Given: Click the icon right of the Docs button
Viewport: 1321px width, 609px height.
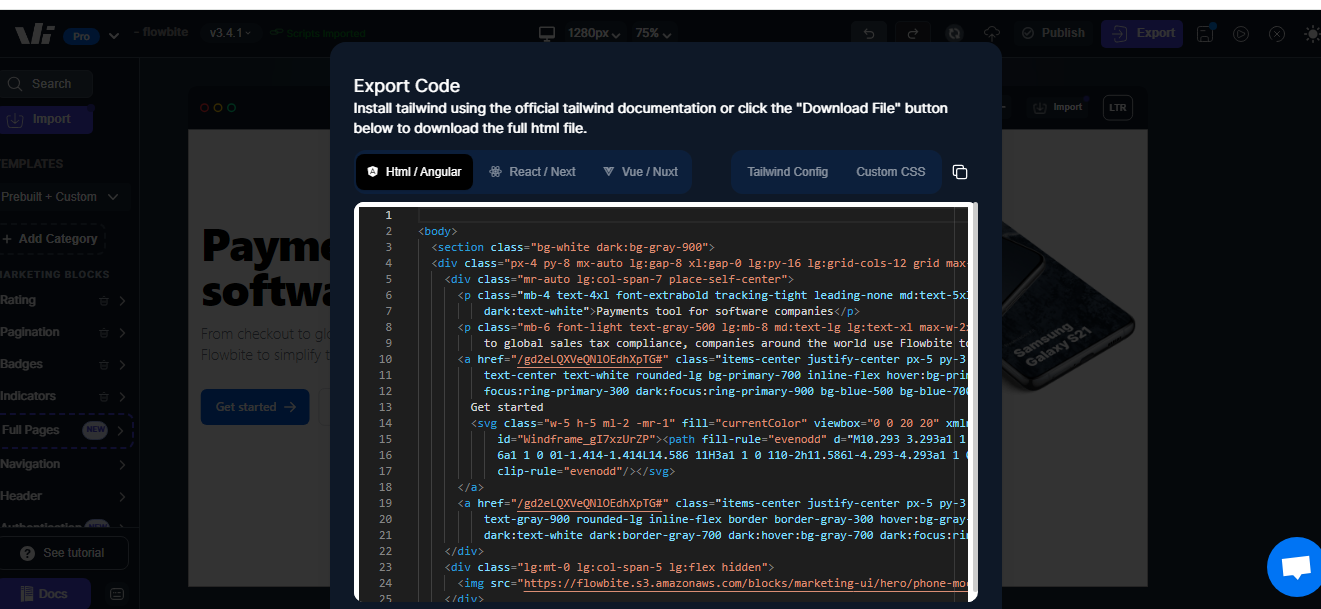Looking at the screenshot, I should [117, 594].
